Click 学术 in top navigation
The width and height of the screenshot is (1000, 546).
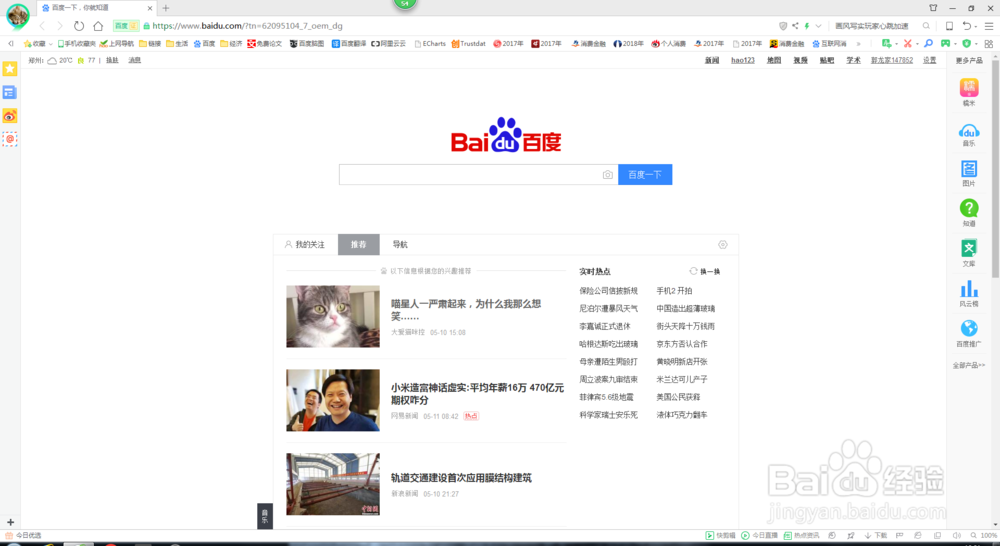[x=853, y=60]
